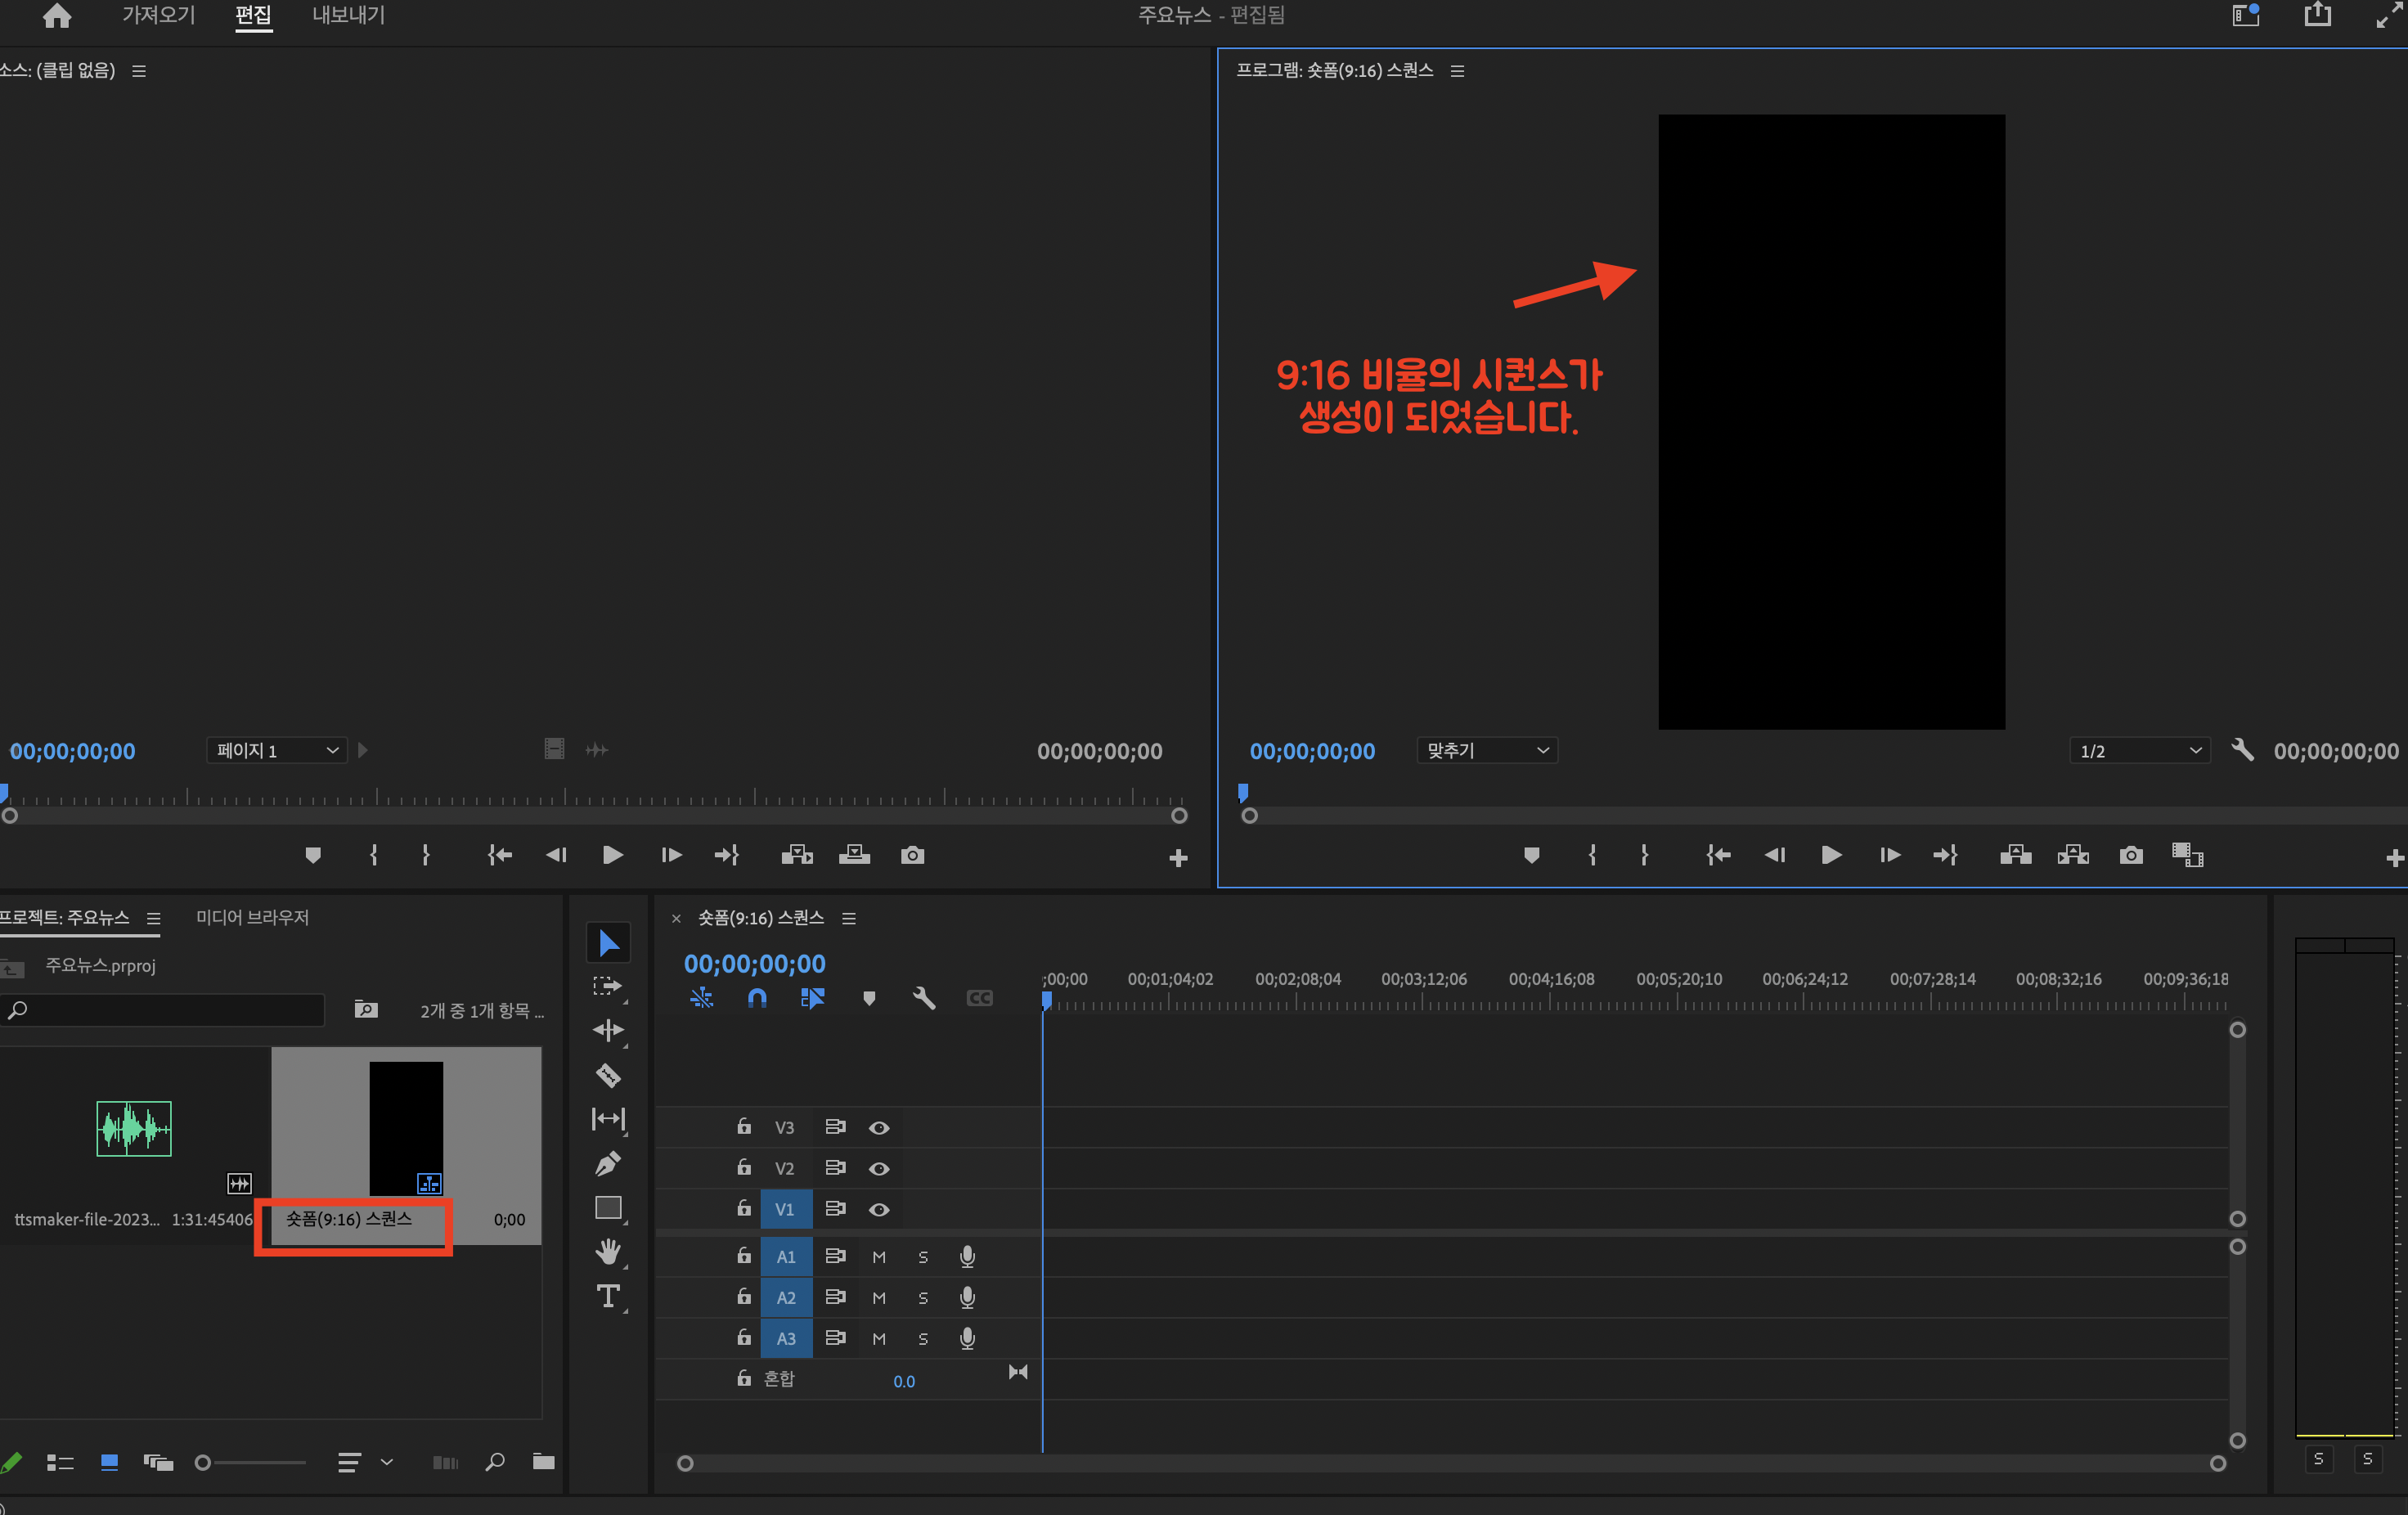Click New Bin folder icon in Project panel
Viewport: 2408px width, 1515px height.
[543, 1462]
